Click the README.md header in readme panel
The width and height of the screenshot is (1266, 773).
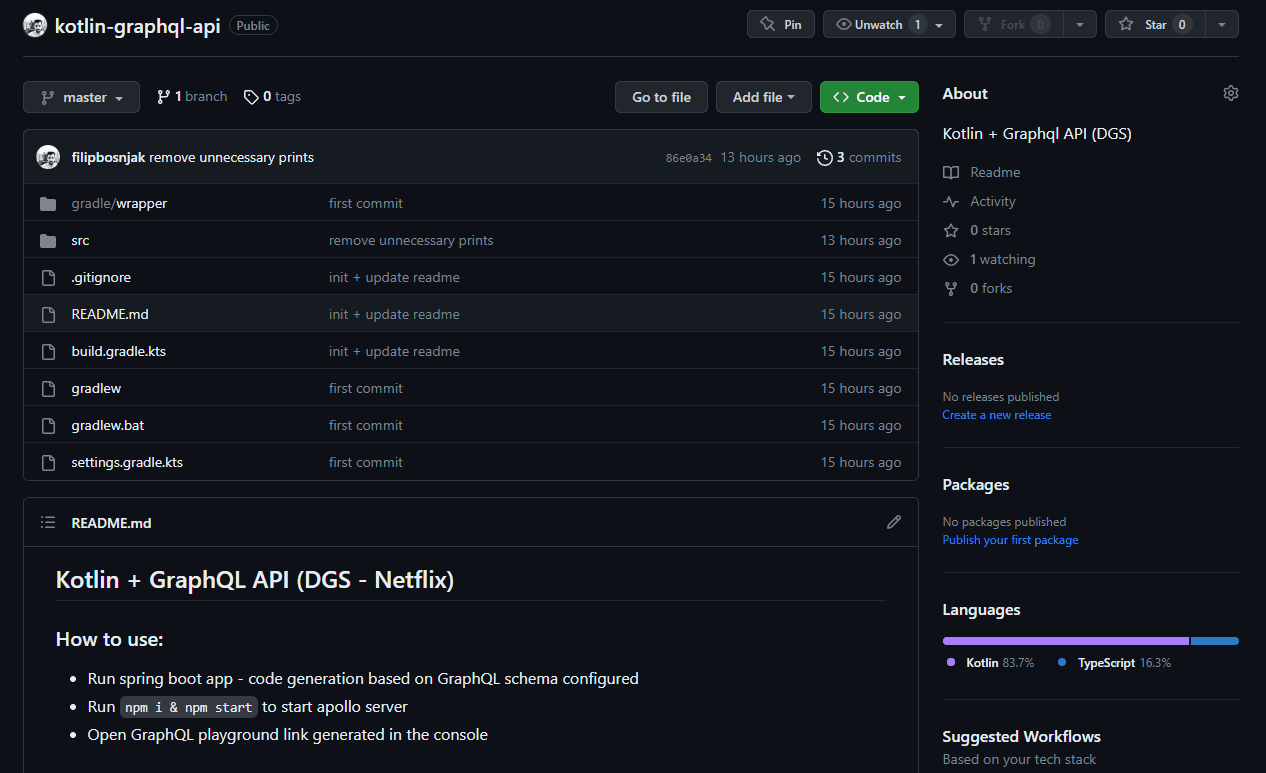pyautogui.click(x=111, y=522)
